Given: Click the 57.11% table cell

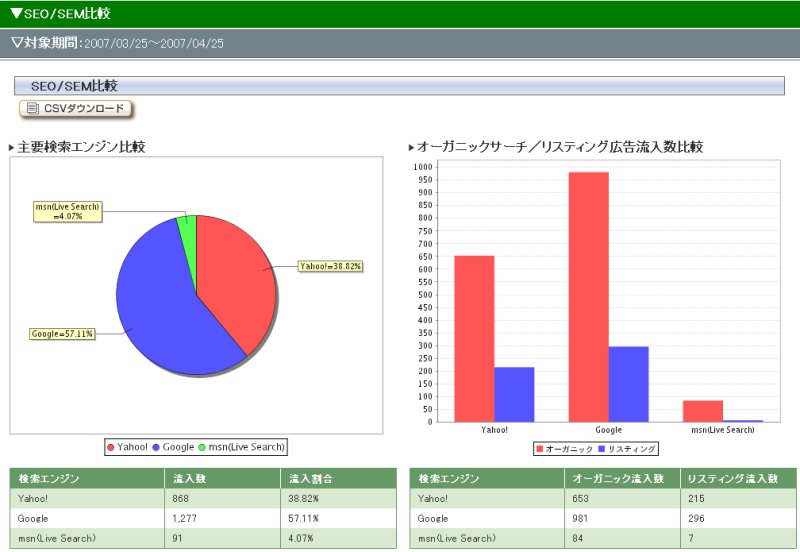Looking at the screenshot, I should (x=339, y=518).
